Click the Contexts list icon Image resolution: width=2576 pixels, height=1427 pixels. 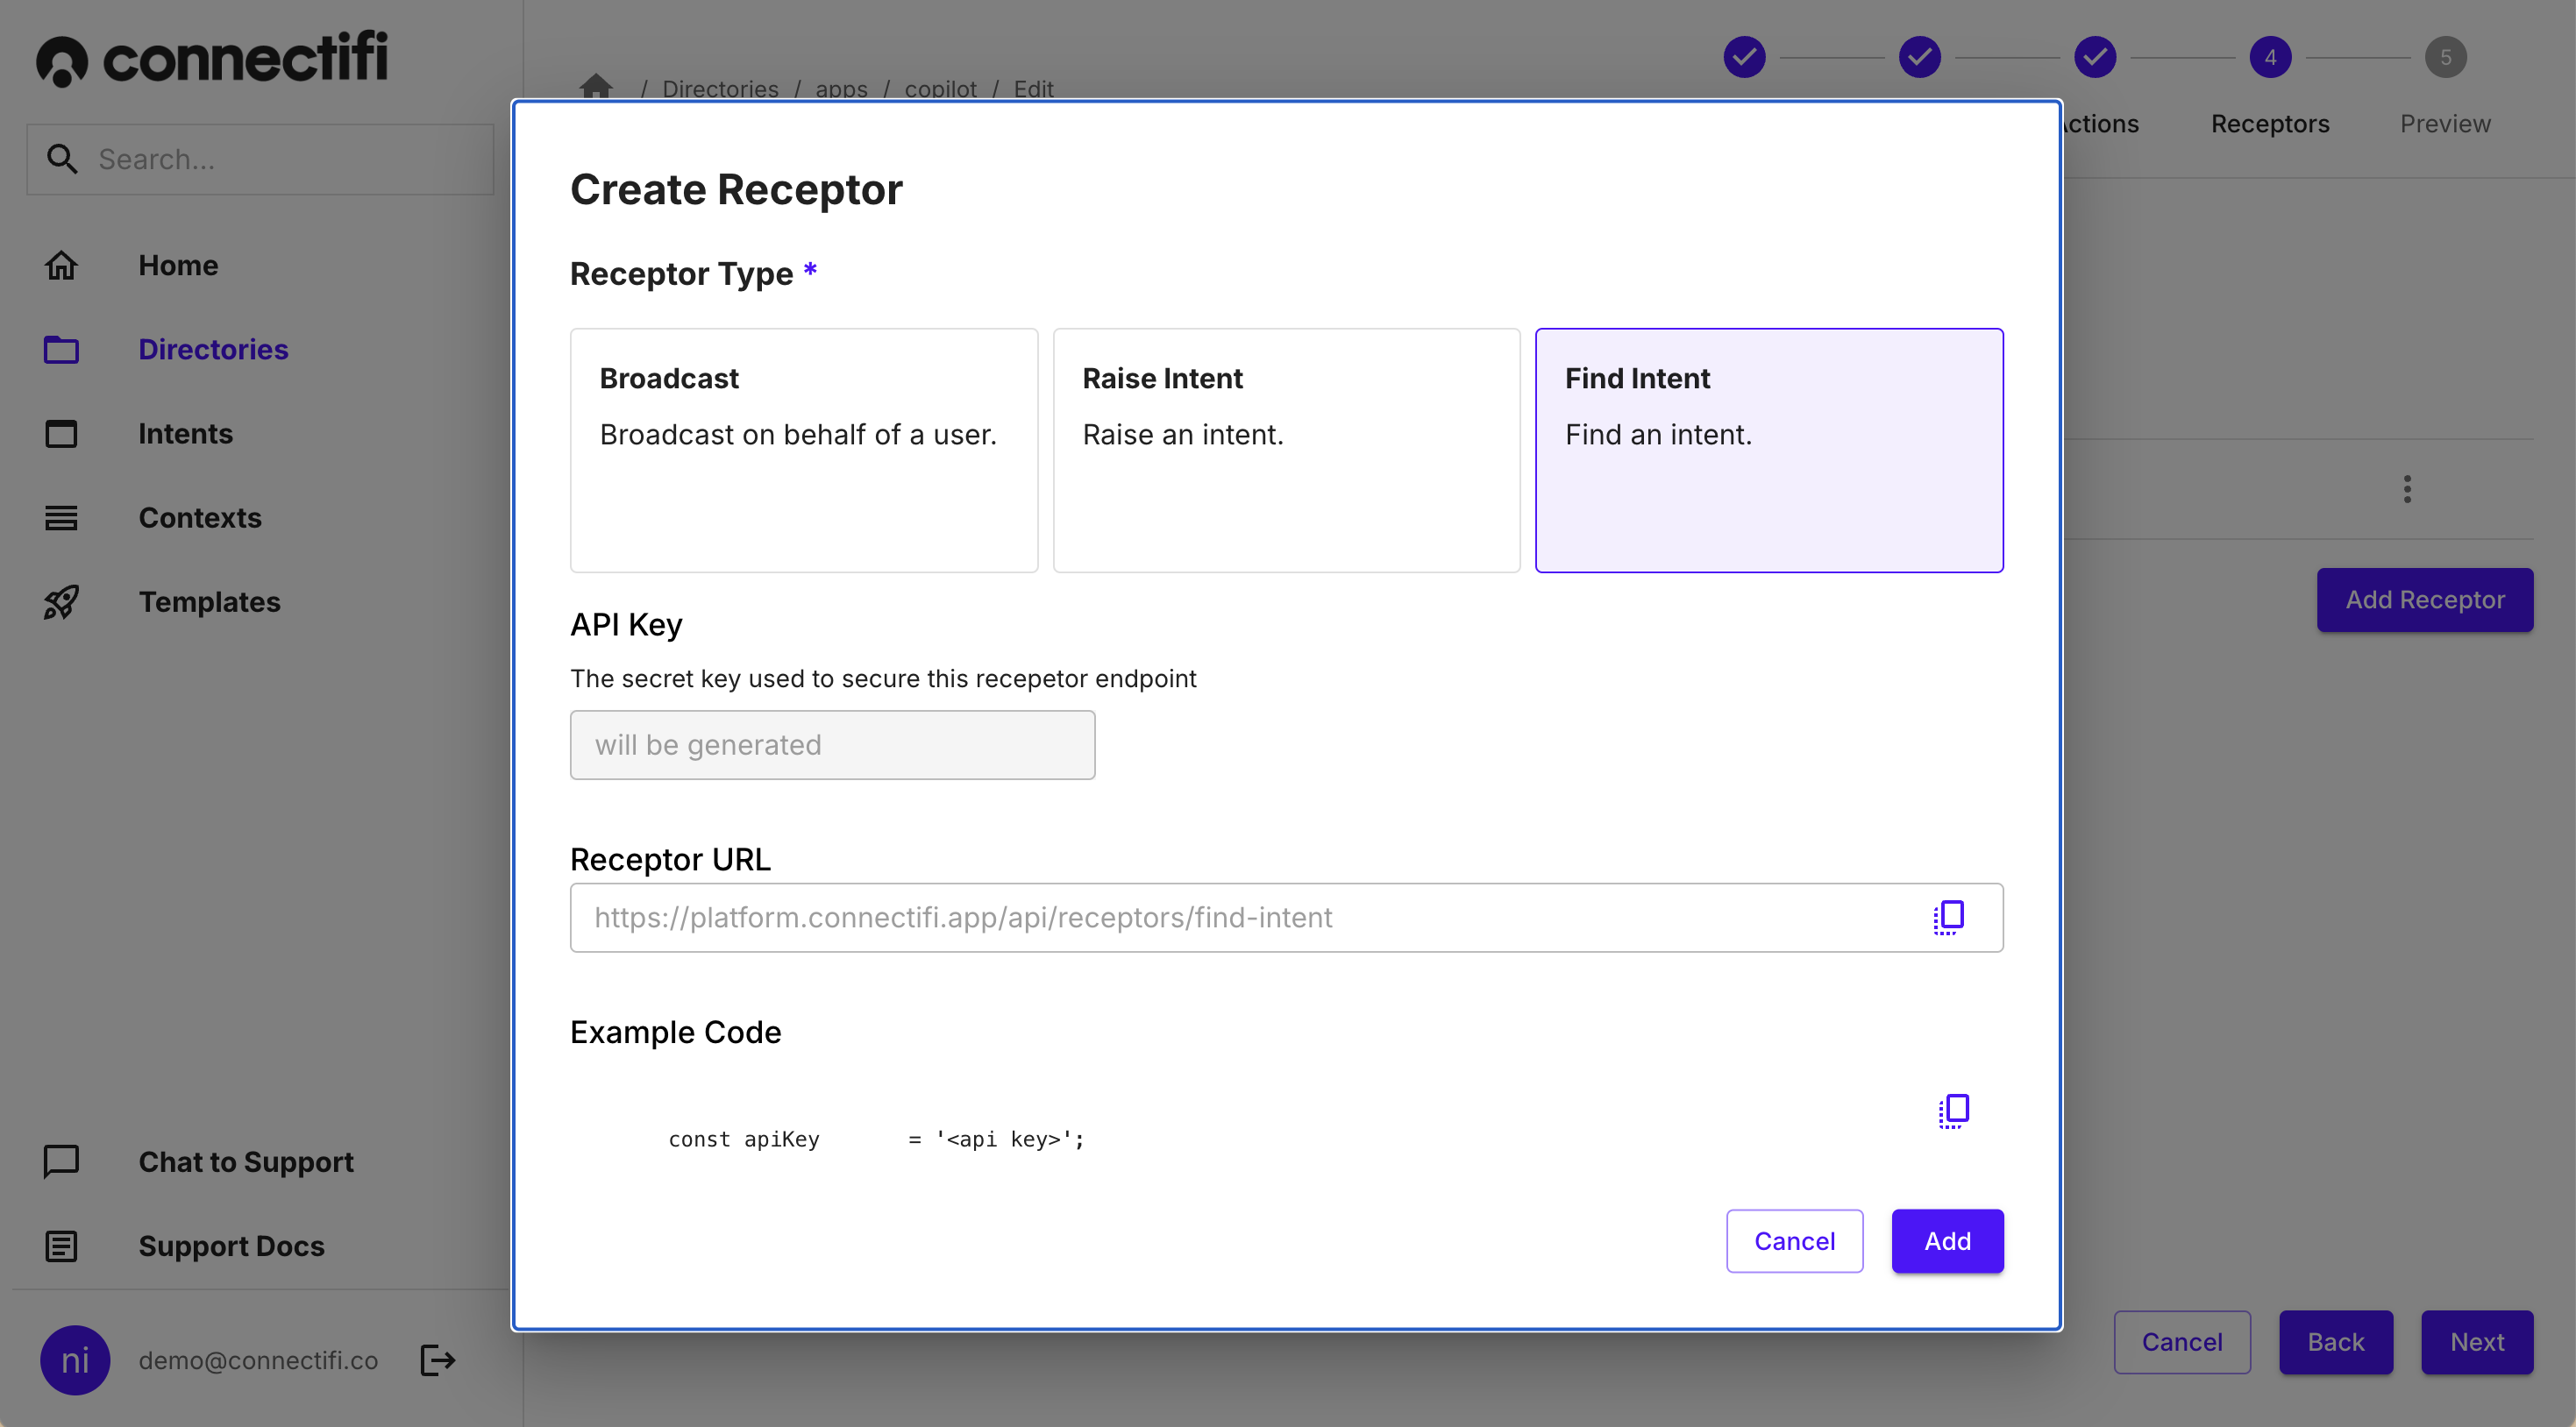[x=61, y=517]
